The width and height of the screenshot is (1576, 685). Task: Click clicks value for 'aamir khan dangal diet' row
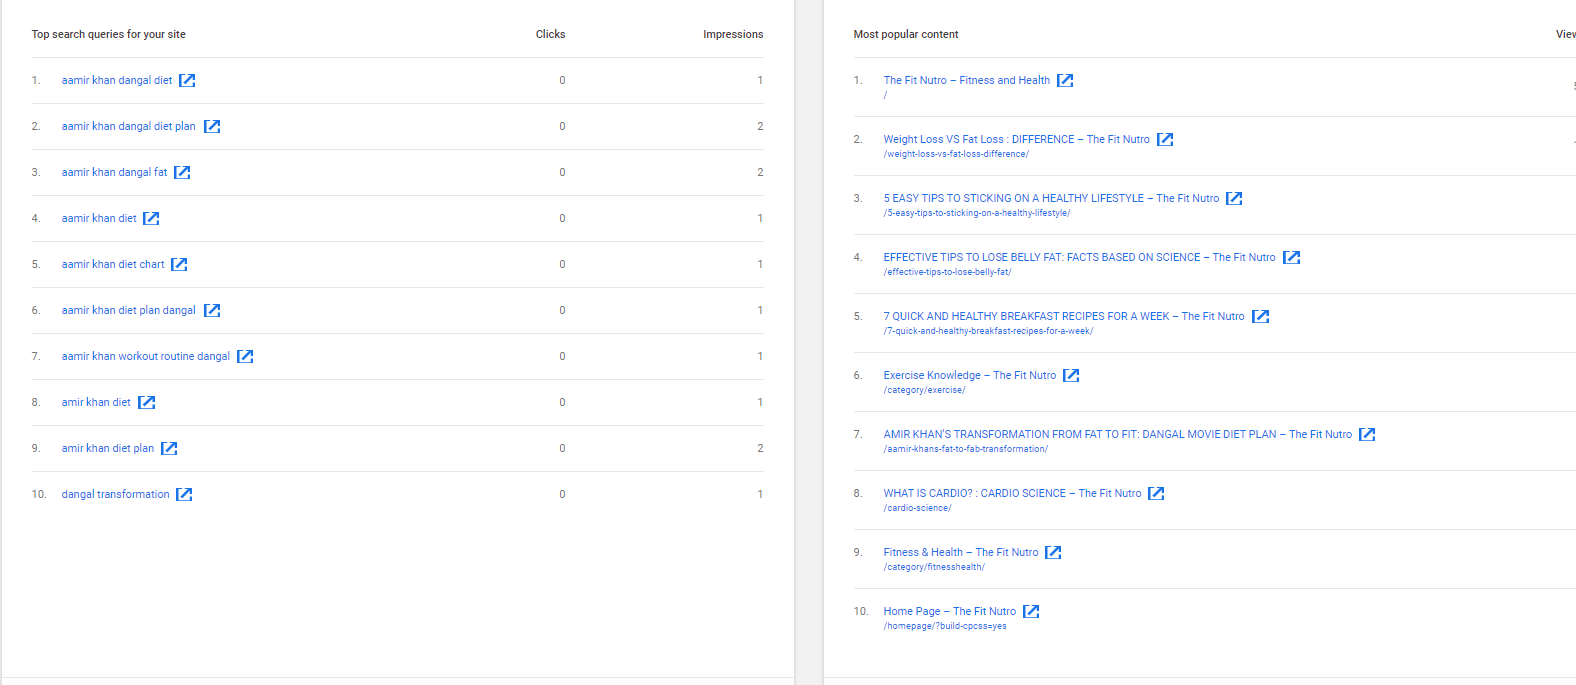click(x=562, y=80)
